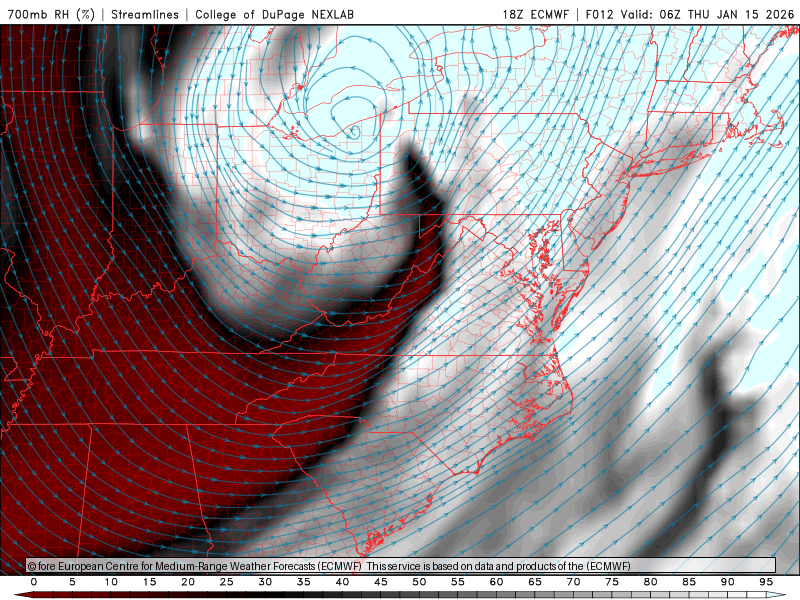Select the '95' scale value
The width and height of the screenshot is (800, 600).
coord(766,582)
